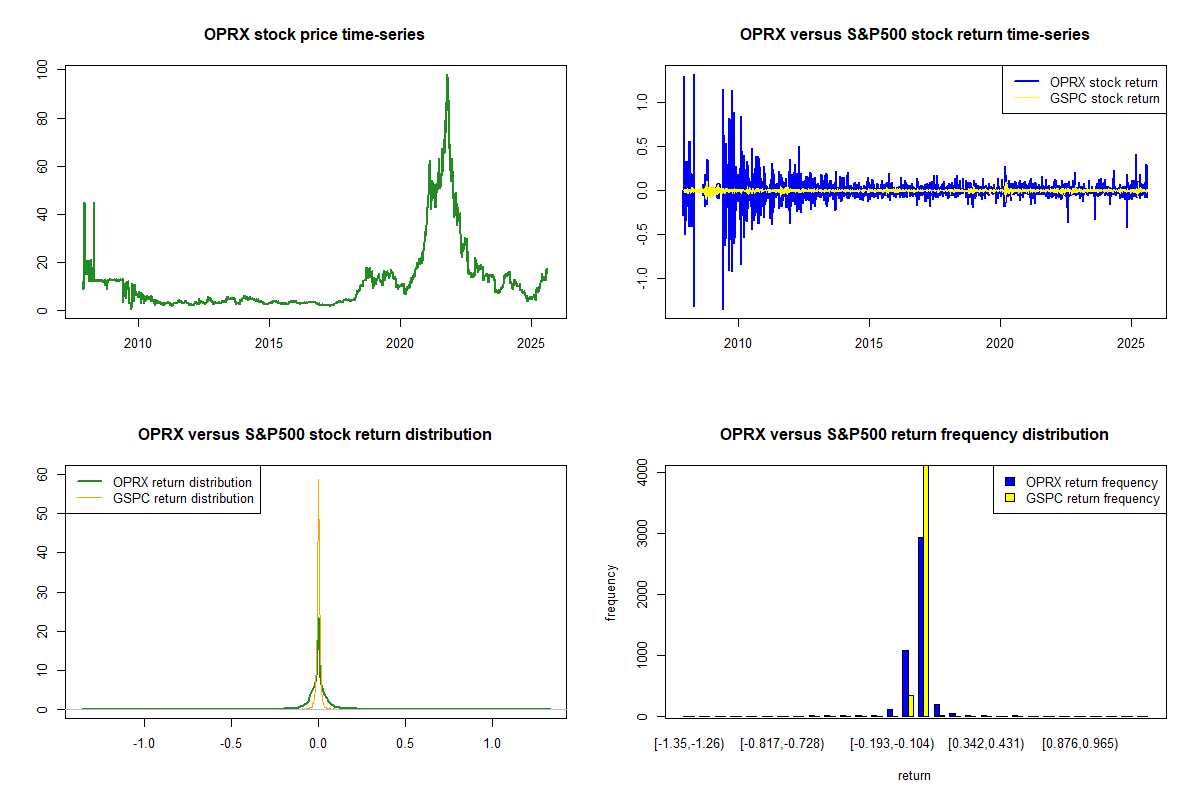Click the yellow GSPC return frequency legend swatch

(1010, 498)
